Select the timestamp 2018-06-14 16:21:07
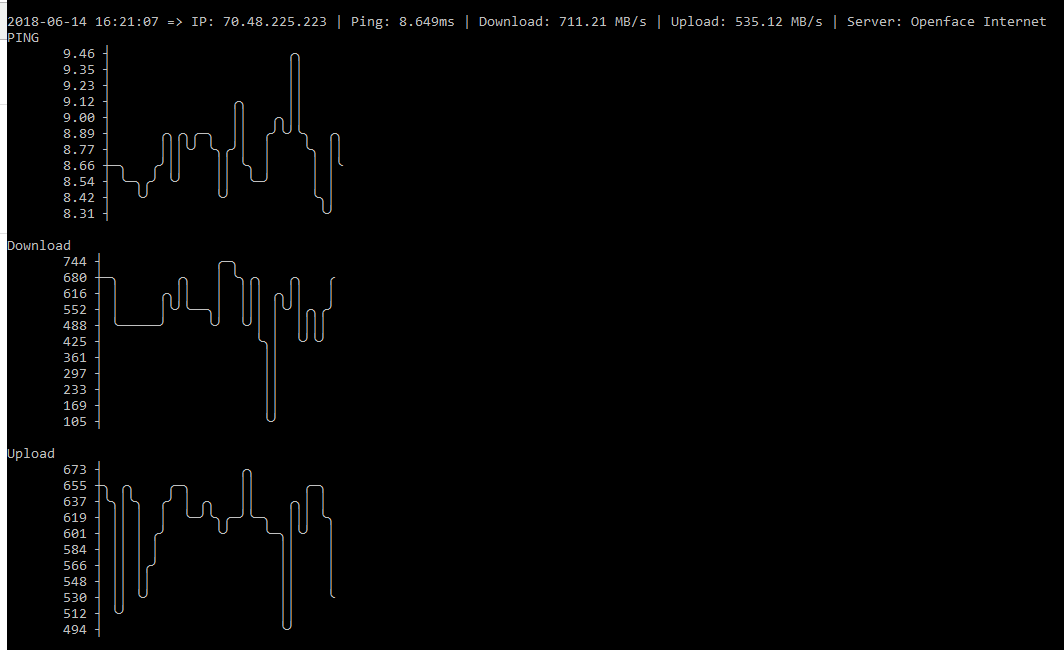Image resolution: width=1064 pixels, height=650 pixels. (83, 22)
